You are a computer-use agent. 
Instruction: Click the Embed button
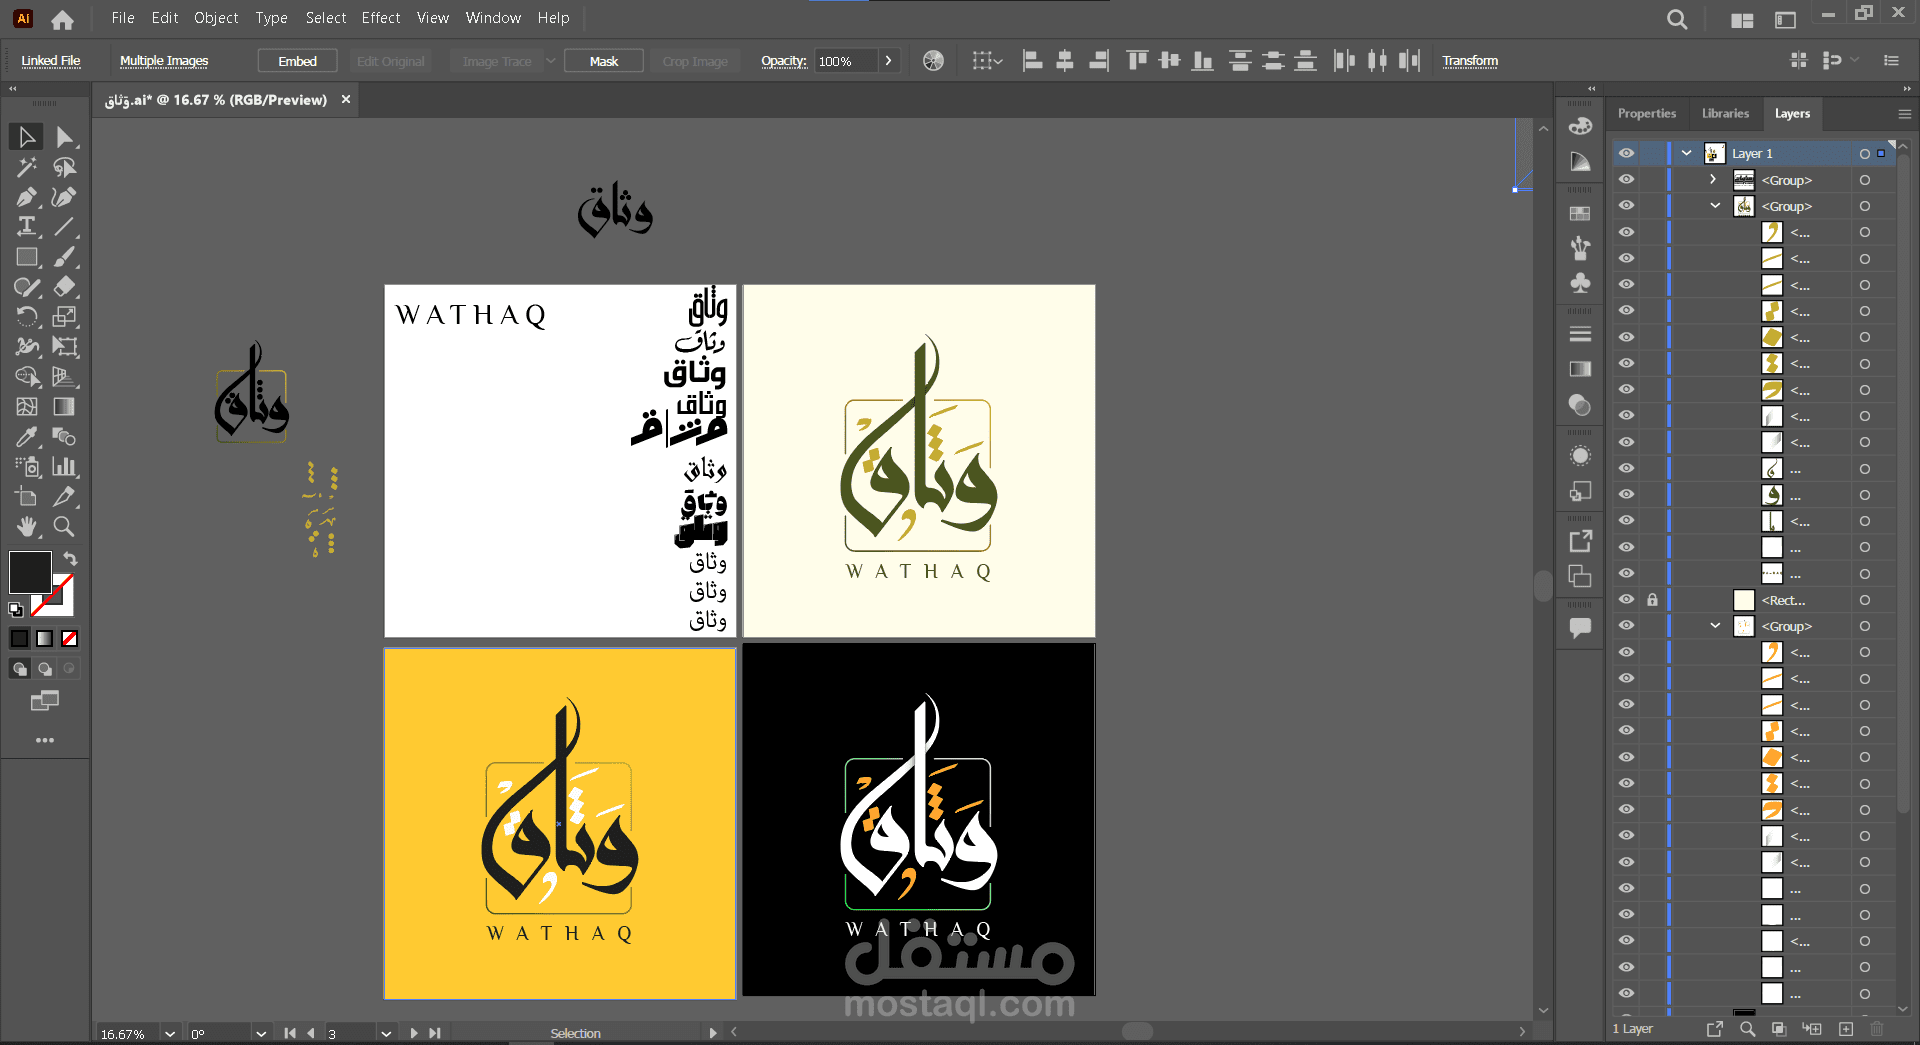coord(297,61)
